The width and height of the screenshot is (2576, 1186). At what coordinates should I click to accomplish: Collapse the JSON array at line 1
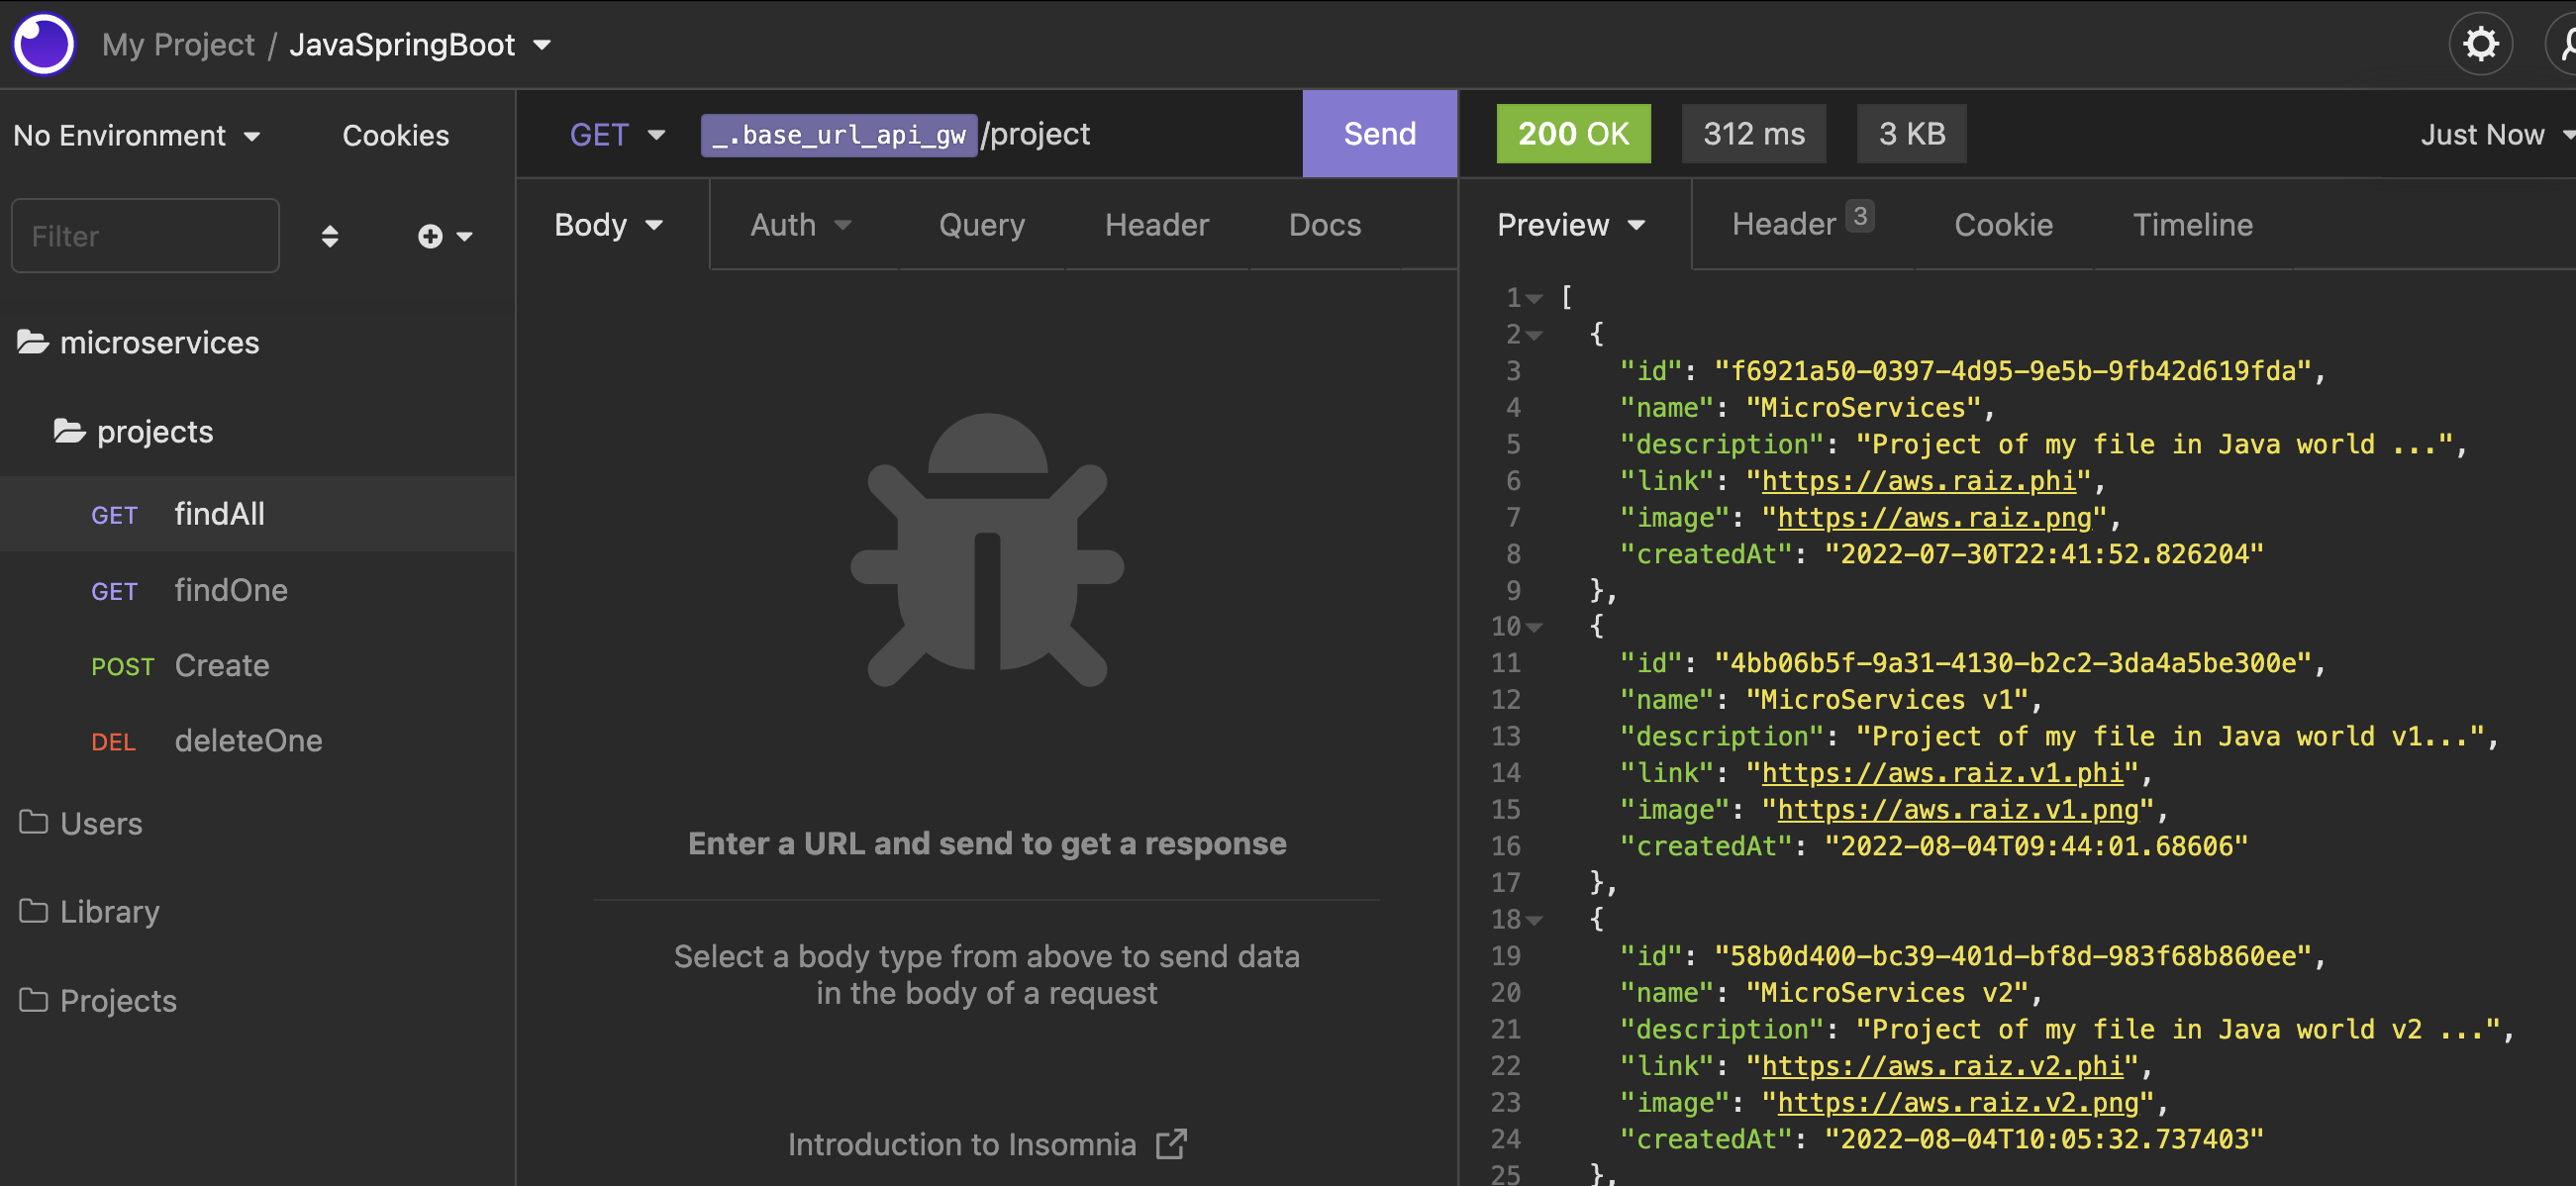tap(1534, 298)
